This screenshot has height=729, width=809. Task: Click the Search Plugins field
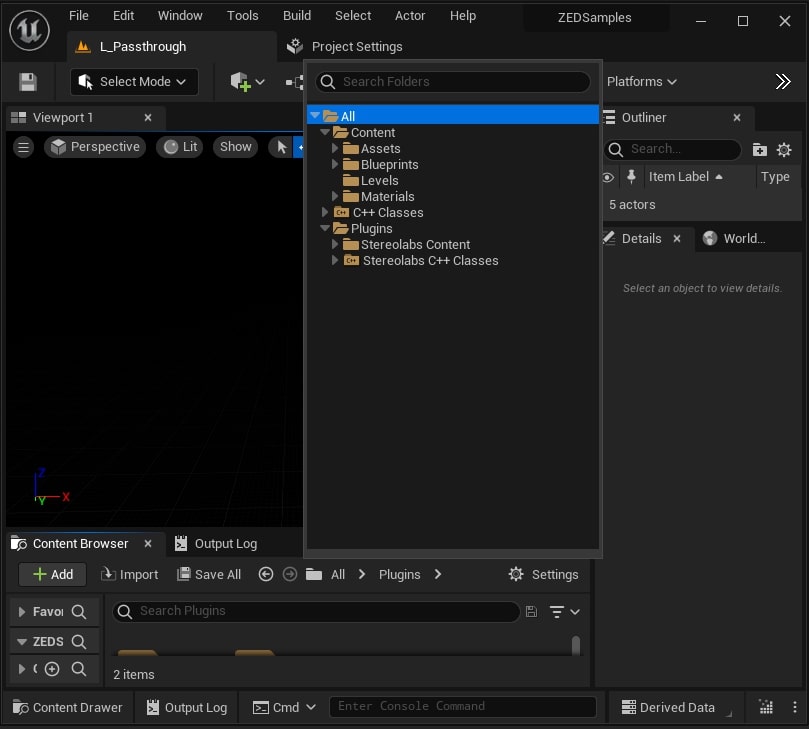[316, 611]
